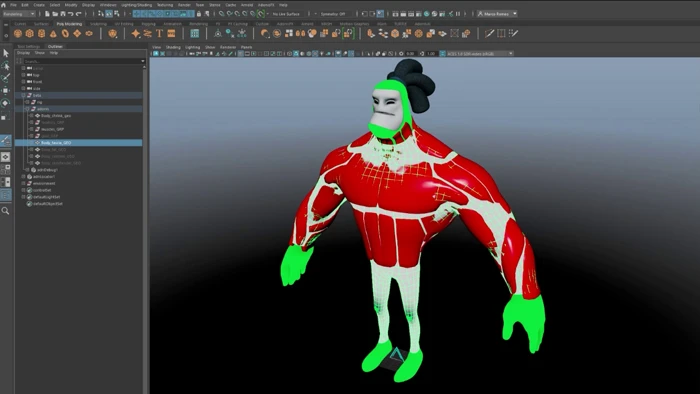
Task: Create a polygon sphere from the shelf
Action: coord(18,33)
